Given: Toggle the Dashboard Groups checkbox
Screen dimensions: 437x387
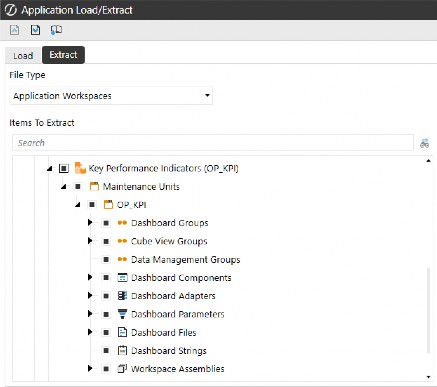Looking at the screenshot, I should tap(106, 223).
